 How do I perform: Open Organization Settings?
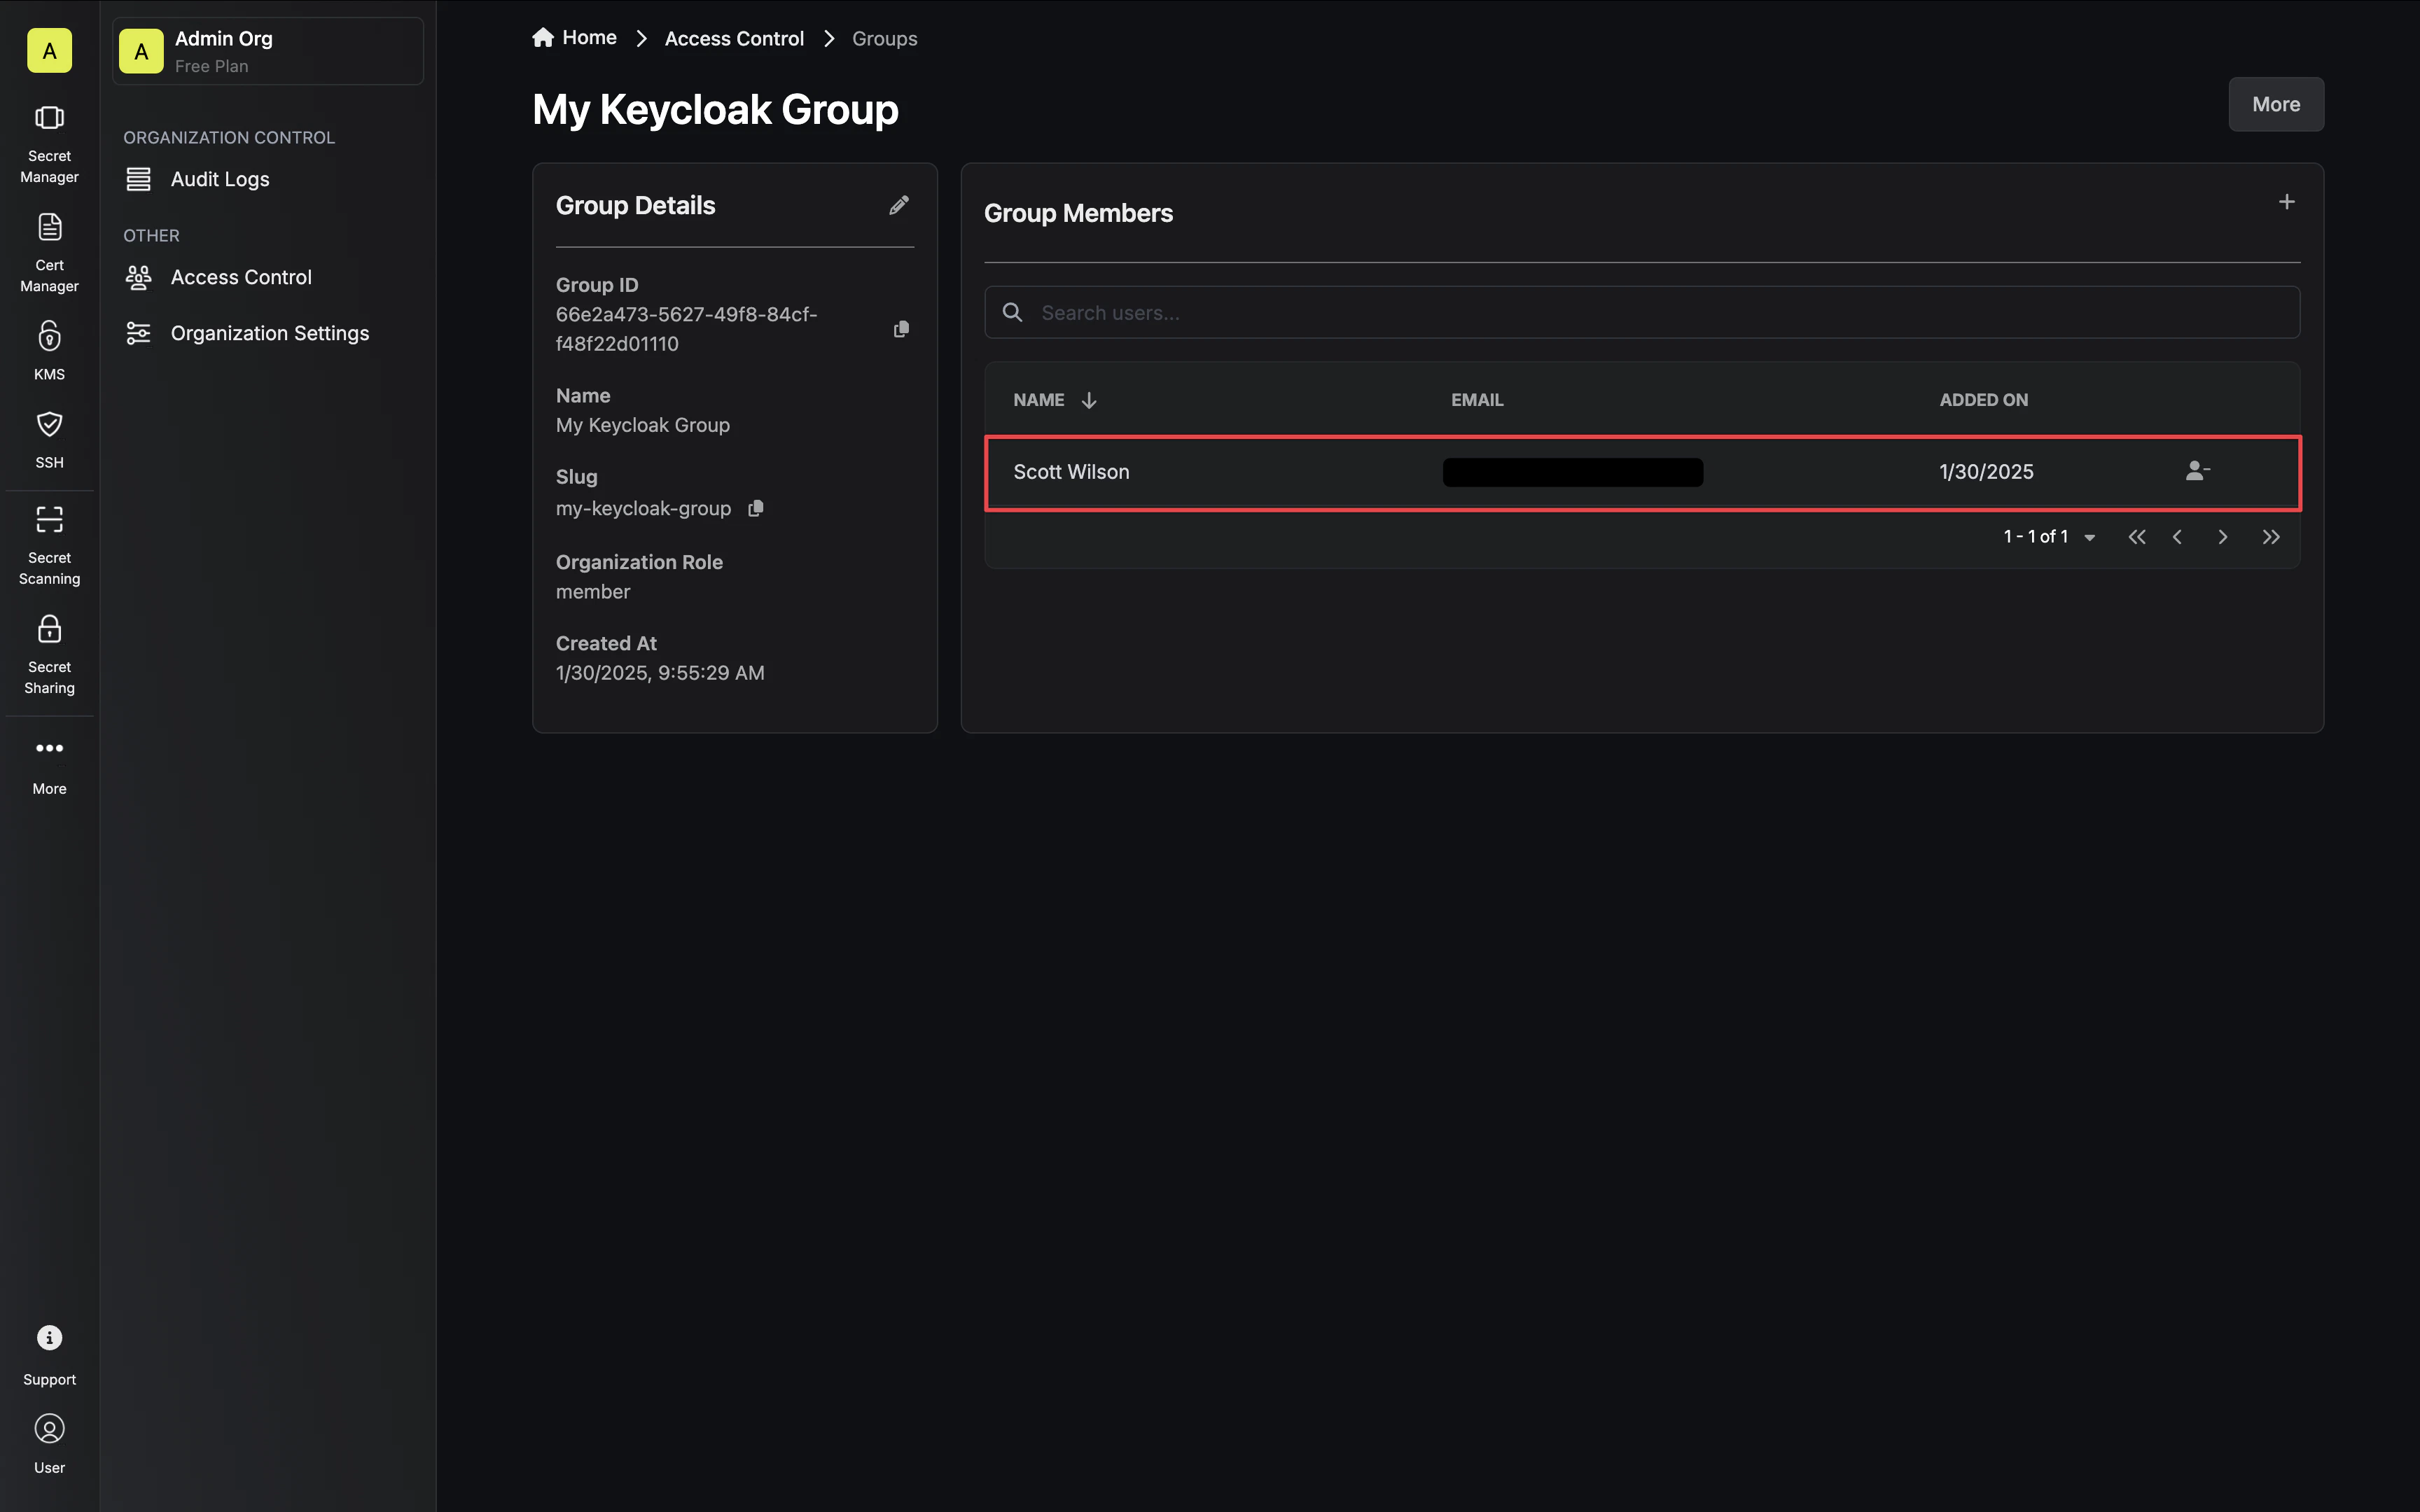[269, 333]
